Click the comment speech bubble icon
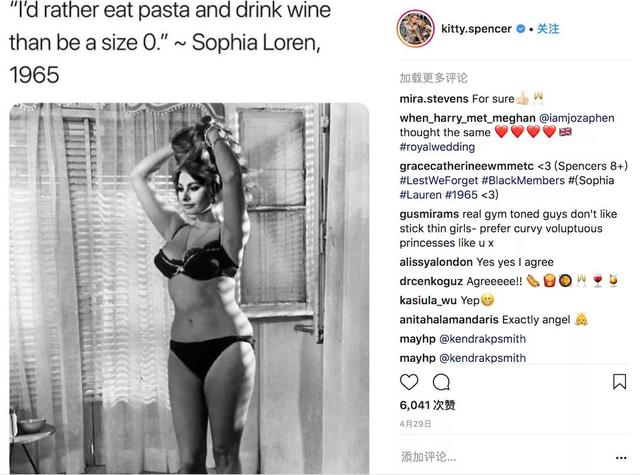The height and width of the screenshot is (475, 640). coord(441,382)
